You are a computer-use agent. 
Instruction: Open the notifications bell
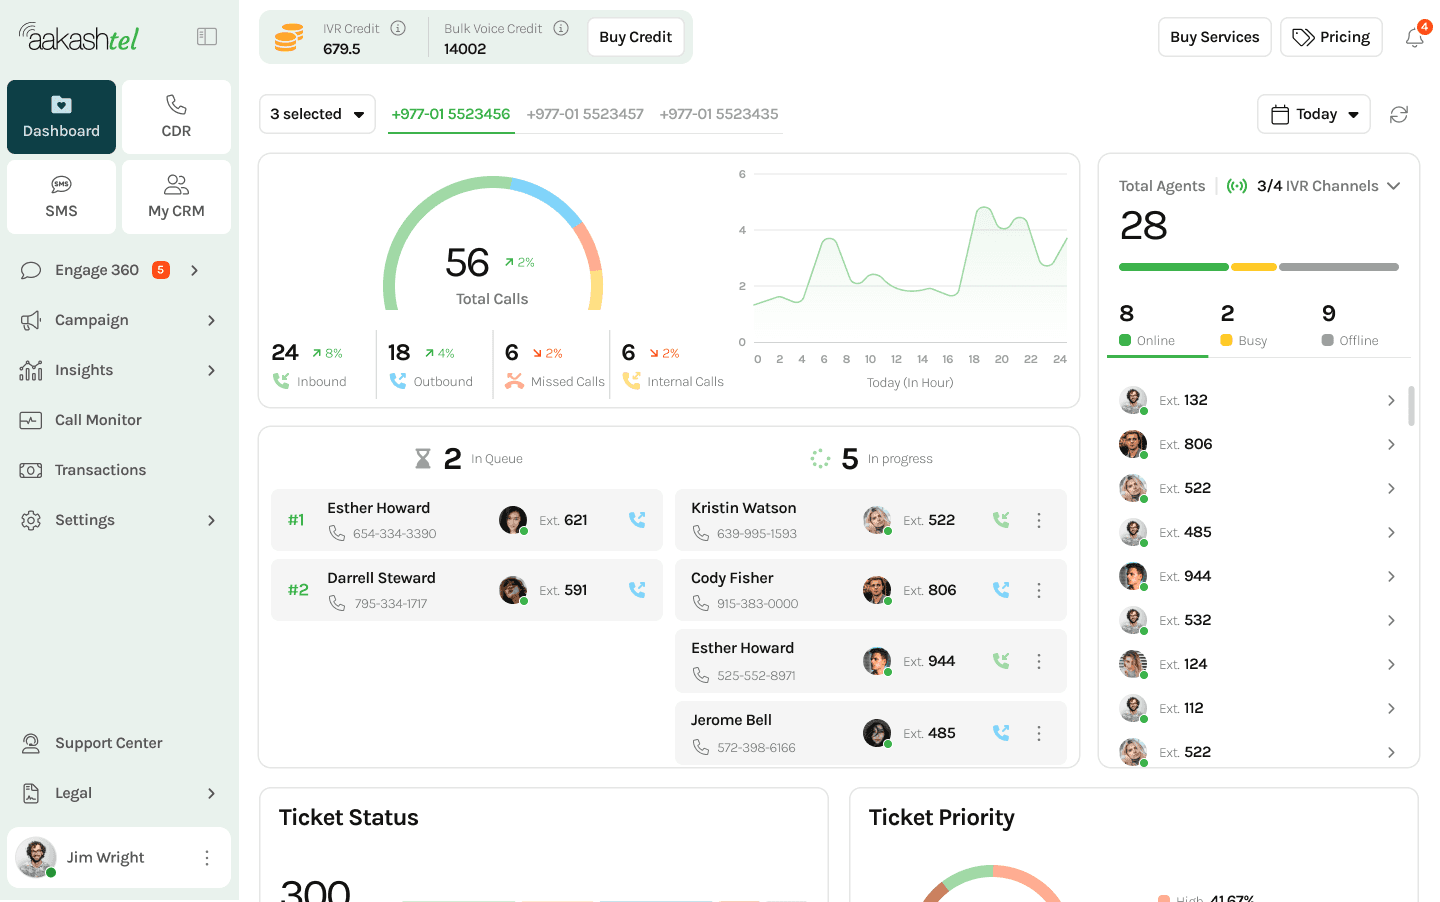click(x=1414, y=38)
